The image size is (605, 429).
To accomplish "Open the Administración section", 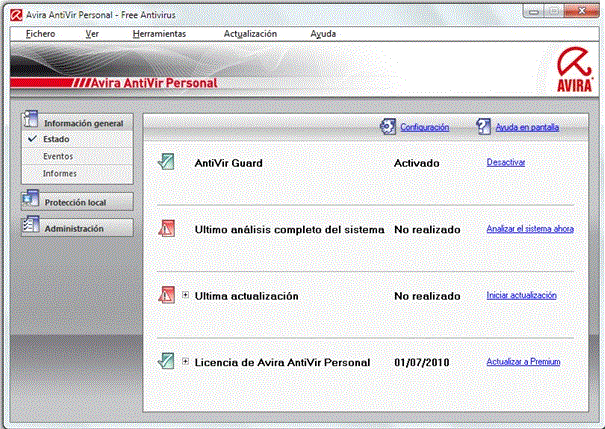I will coord(78,228).
